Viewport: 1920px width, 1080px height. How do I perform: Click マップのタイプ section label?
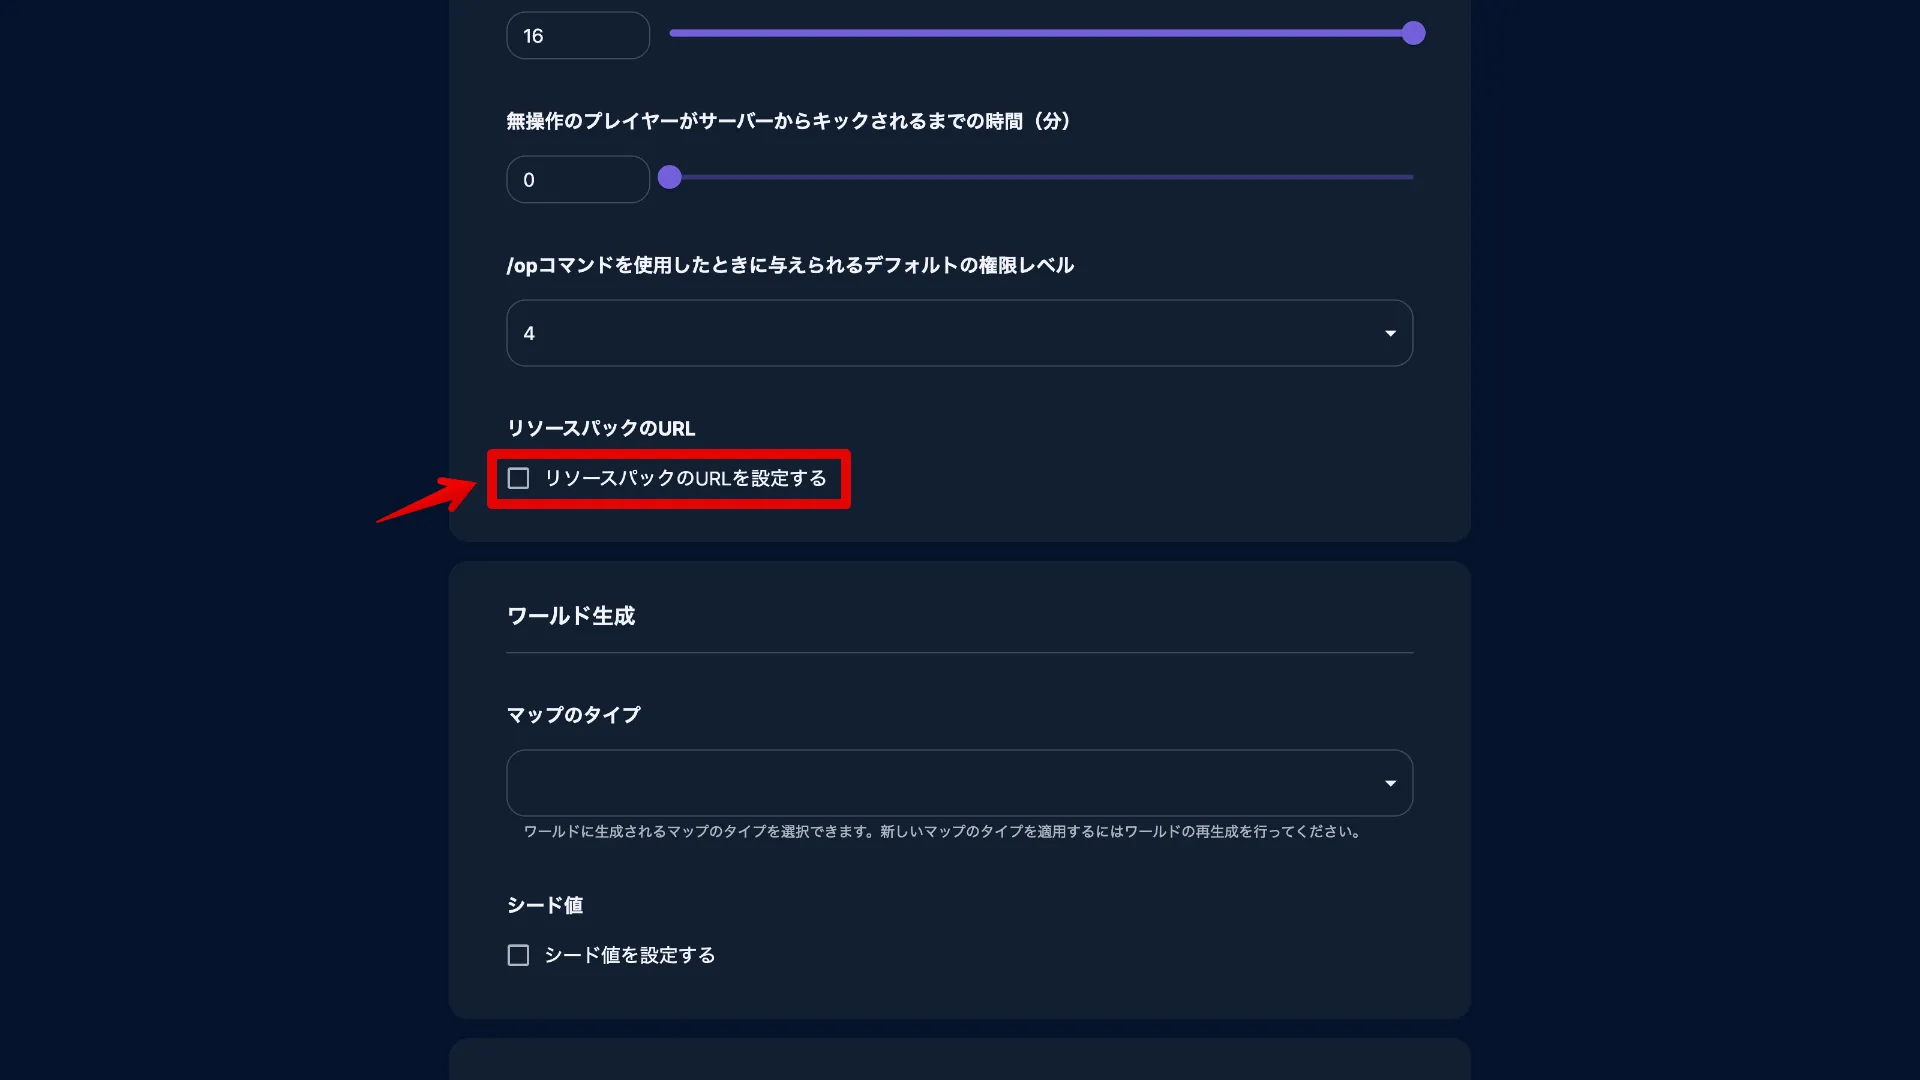(x=572, y=715)
